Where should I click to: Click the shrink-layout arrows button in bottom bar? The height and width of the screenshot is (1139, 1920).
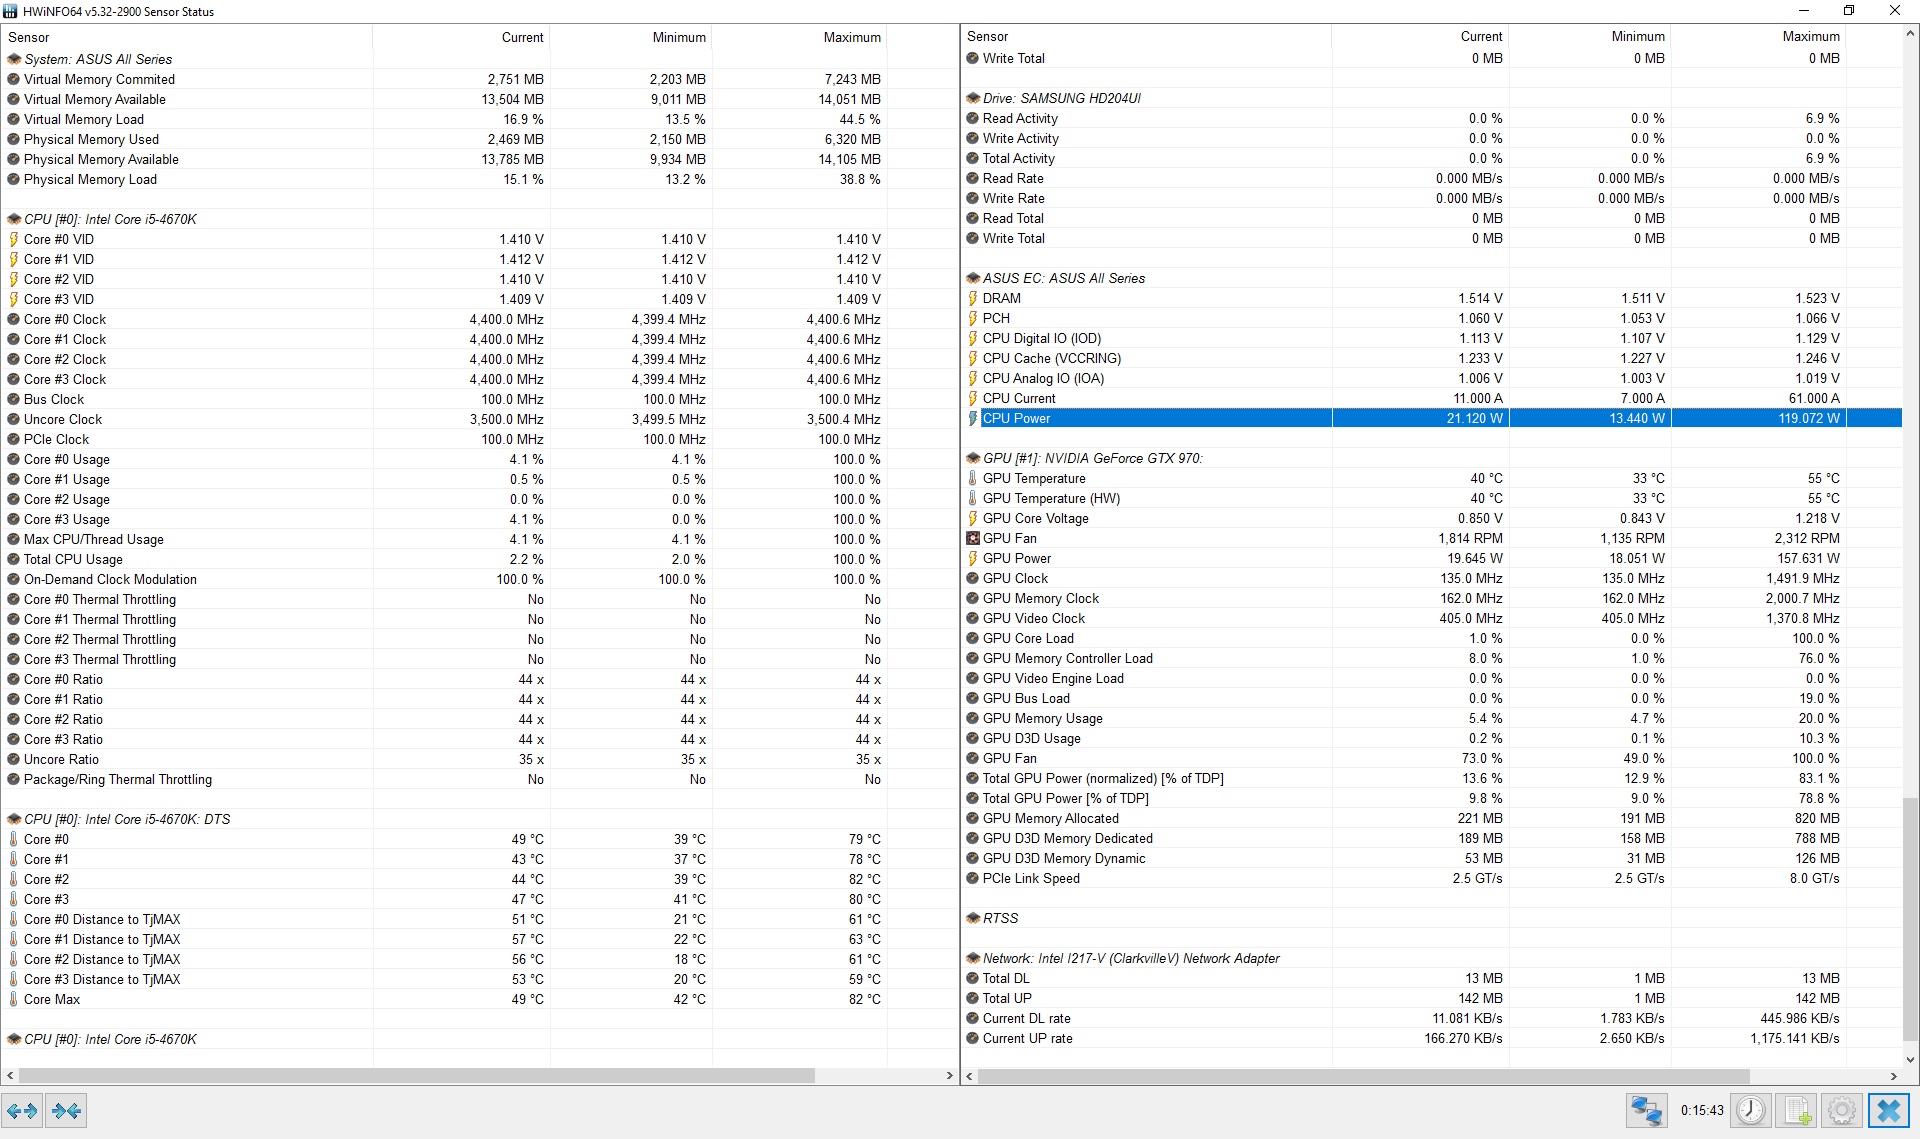67,1111
